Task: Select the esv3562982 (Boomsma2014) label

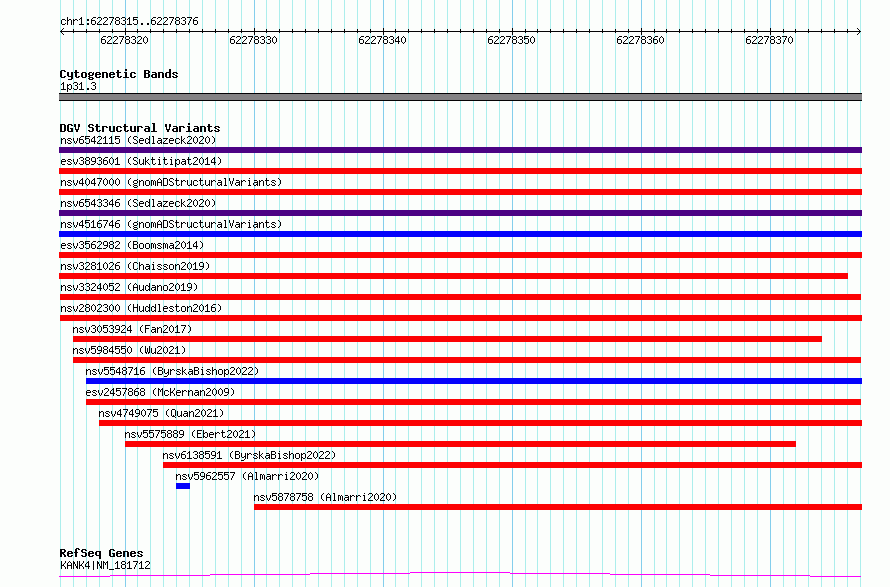Action: pyautogui.click(x=132, y=245)
